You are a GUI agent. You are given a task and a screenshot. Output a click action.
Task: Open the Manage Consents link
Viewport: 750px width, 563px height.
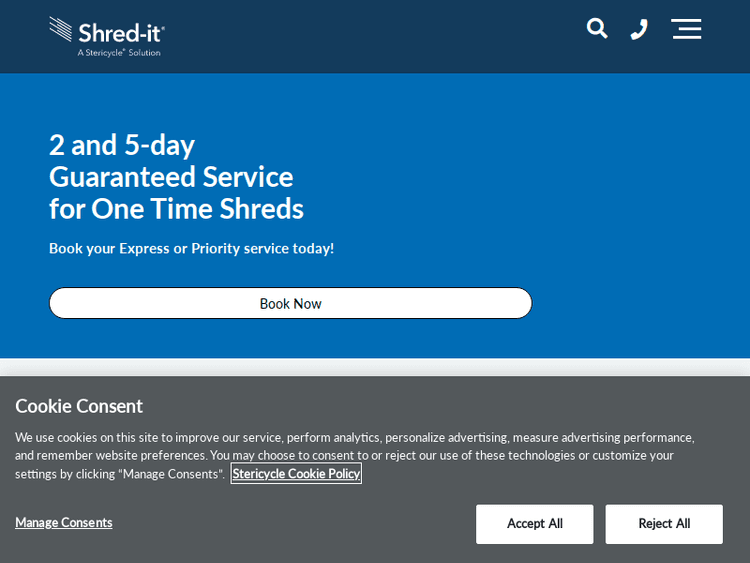coord(64,522)
